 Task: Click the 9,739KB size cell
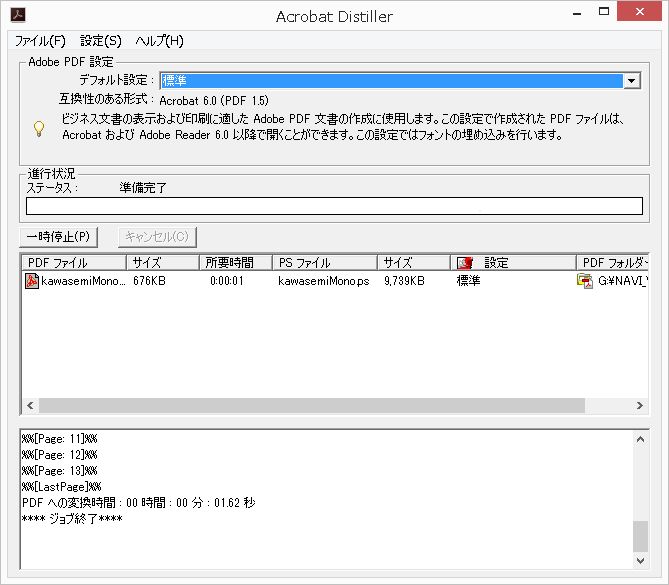pyautogui.click(x=404, y=281)
